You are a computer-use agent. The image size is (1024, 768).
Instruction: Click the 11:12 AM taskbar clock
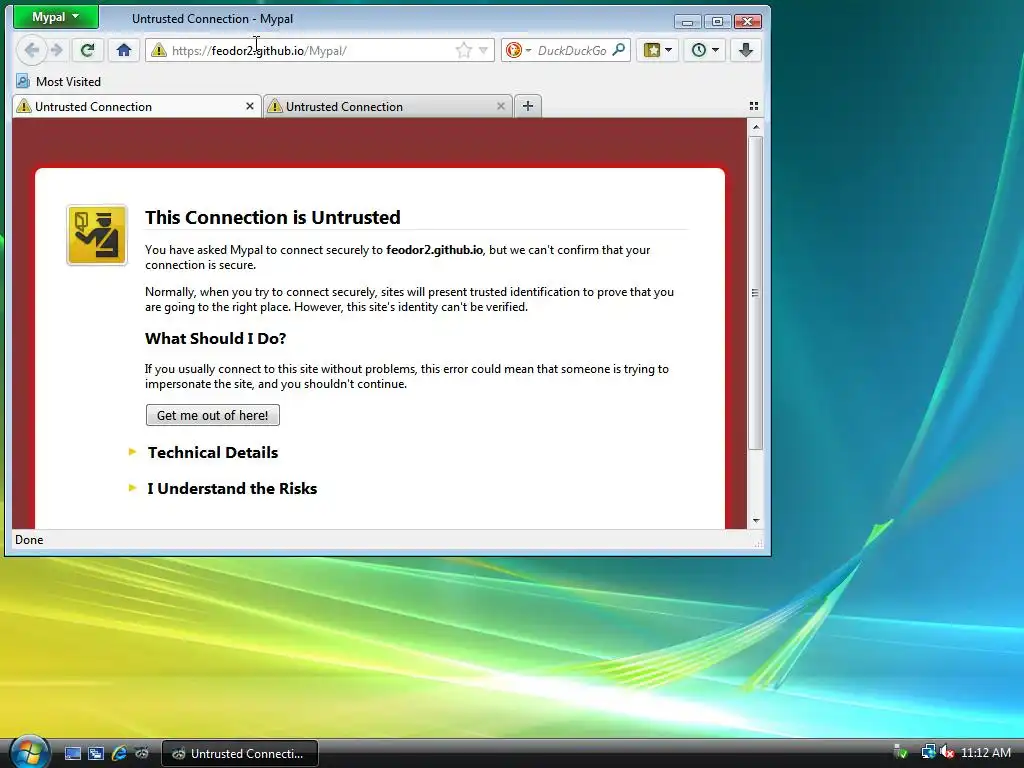click(985, 752)
